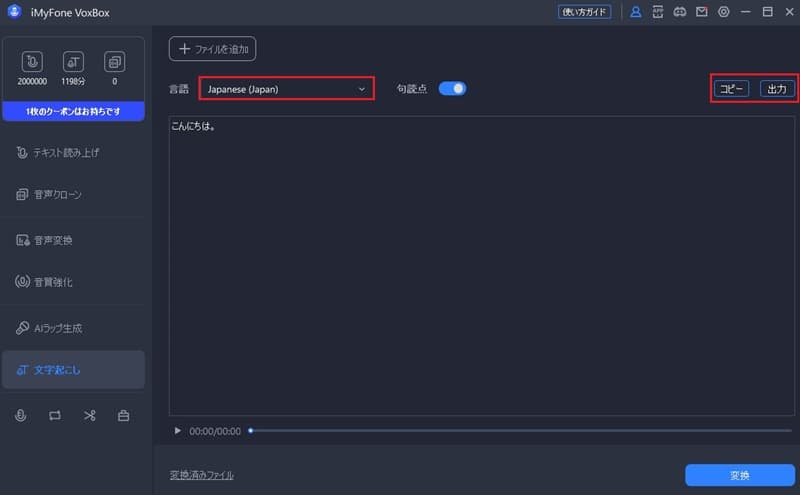800x495 pixels.
Task: Open 音声クローン in the sidebar
Action: click(x=73, y=194)
